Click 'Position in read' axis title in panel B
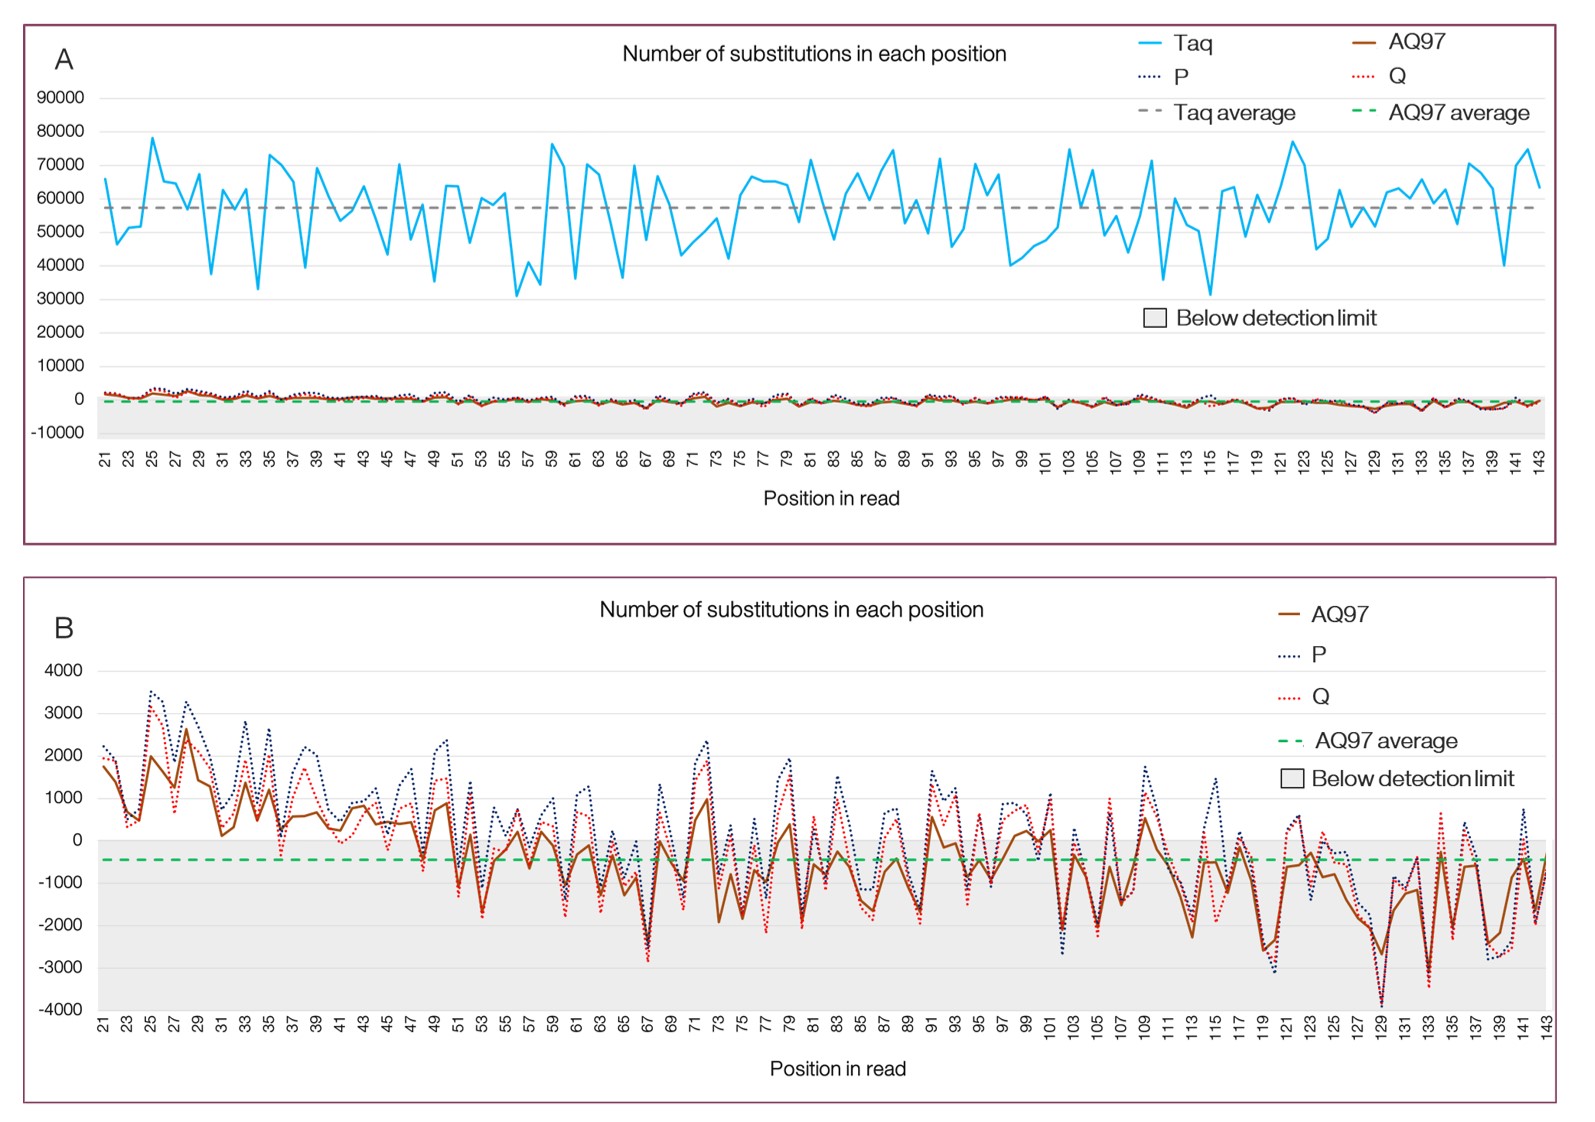 pyautogui.click(x=837, y=1069)
